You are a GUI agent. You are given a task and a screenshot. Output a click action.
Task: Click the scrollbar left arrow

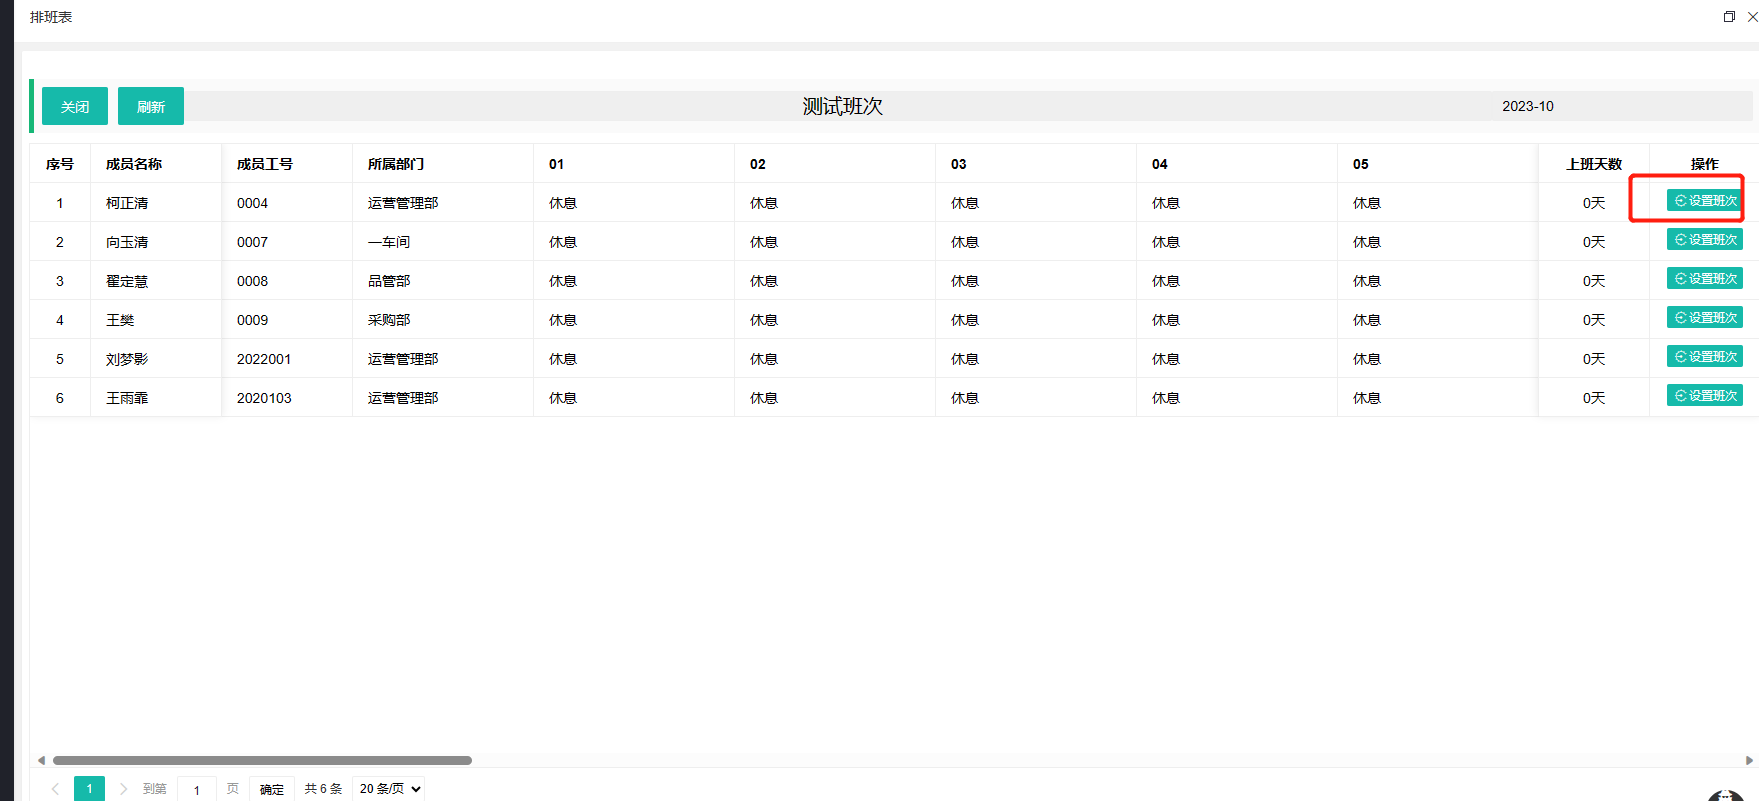41,760
